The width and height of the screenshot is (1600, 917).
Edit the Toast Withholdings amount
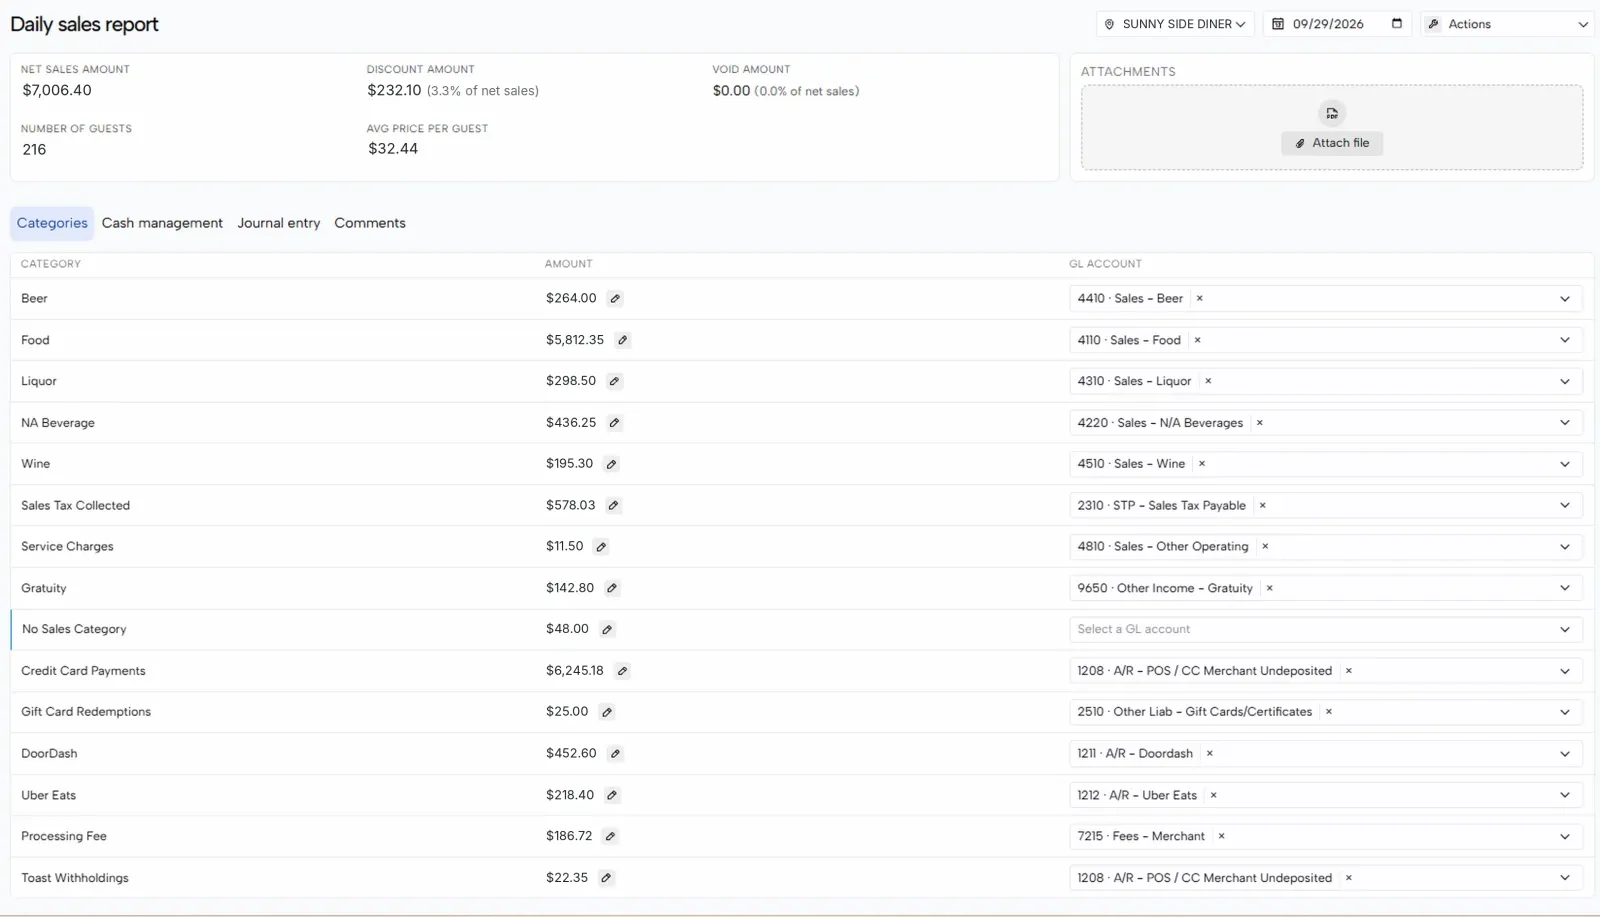pos(606,878)
